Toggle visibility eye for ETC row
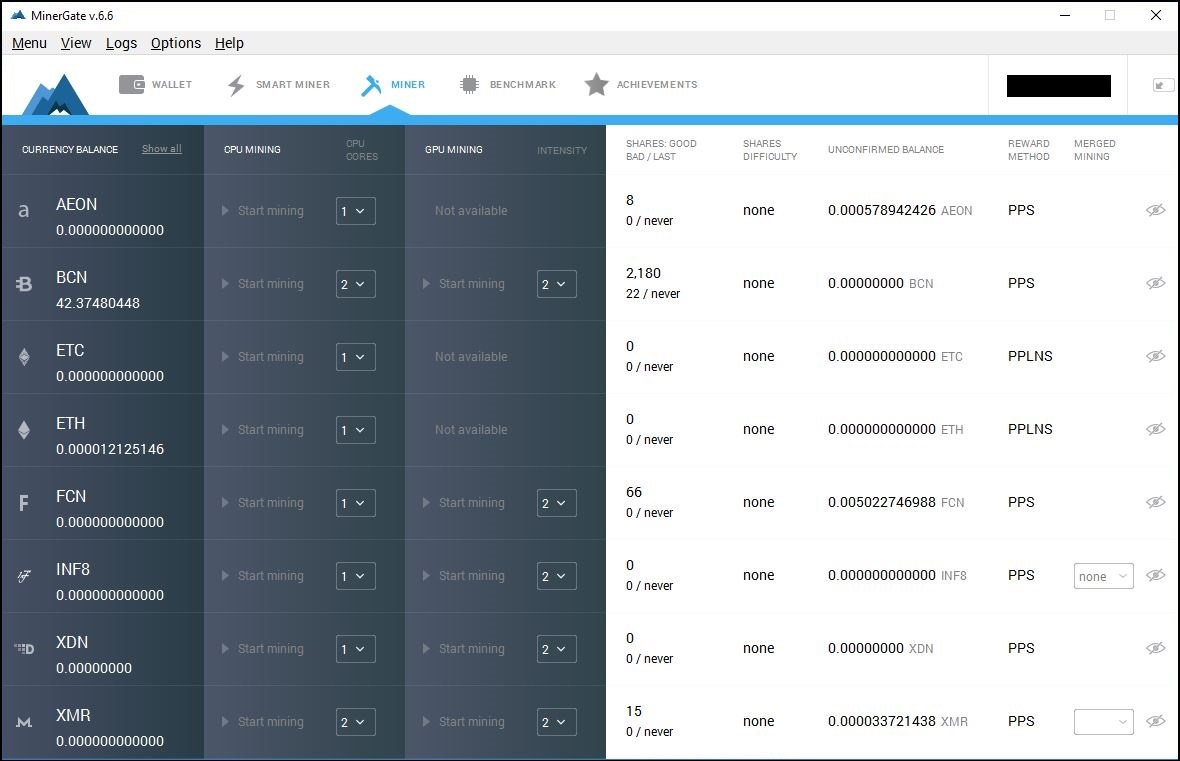 tap(1155, 356)
